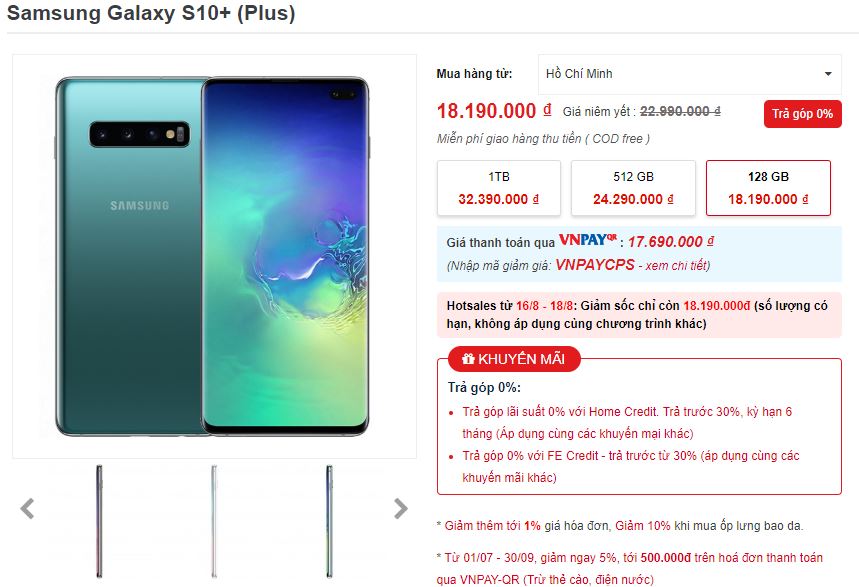Click the FE Credit installment offer text
This screenshot has height=587, width=859.
pos(631,466)
